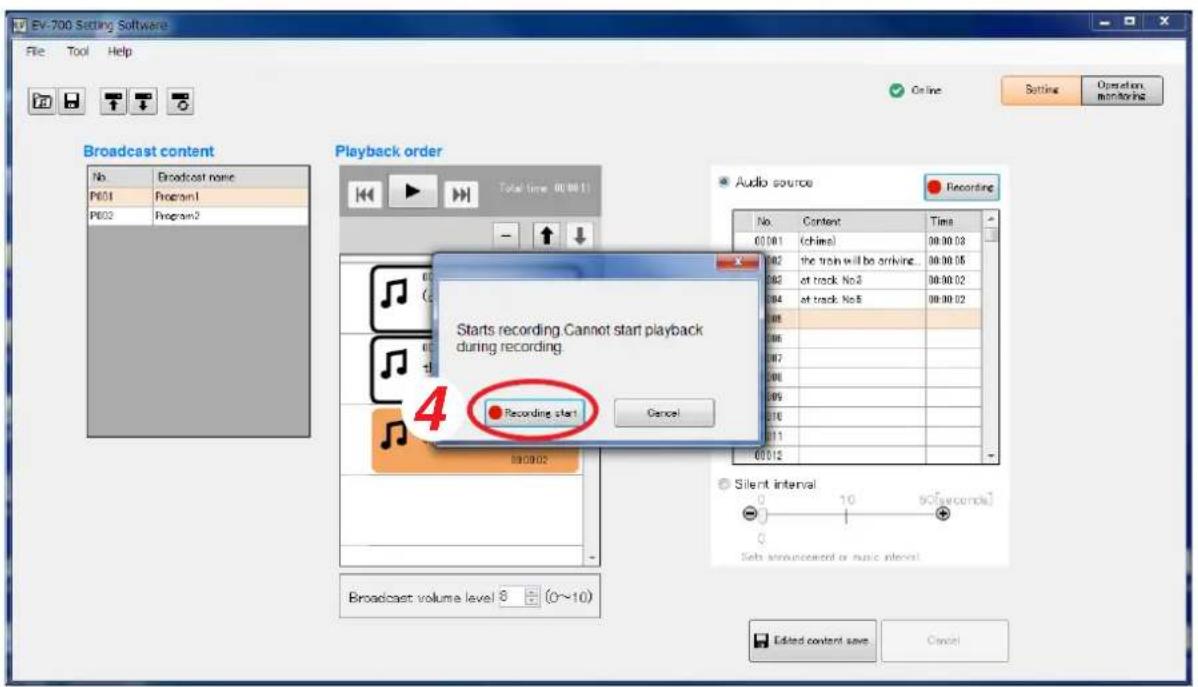Click the Broadcast volume level stepper arrows
This screenshot has height=687, width=1198.
tap(532, 597)
